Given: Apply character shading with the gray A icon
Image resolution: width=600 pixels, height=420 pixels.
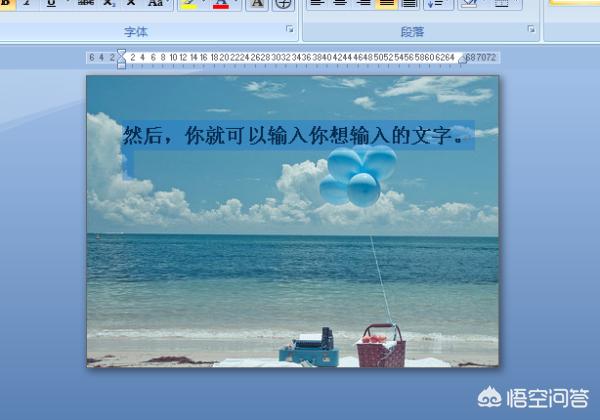Looking at the screenshot, I should (x=257, y=3).
